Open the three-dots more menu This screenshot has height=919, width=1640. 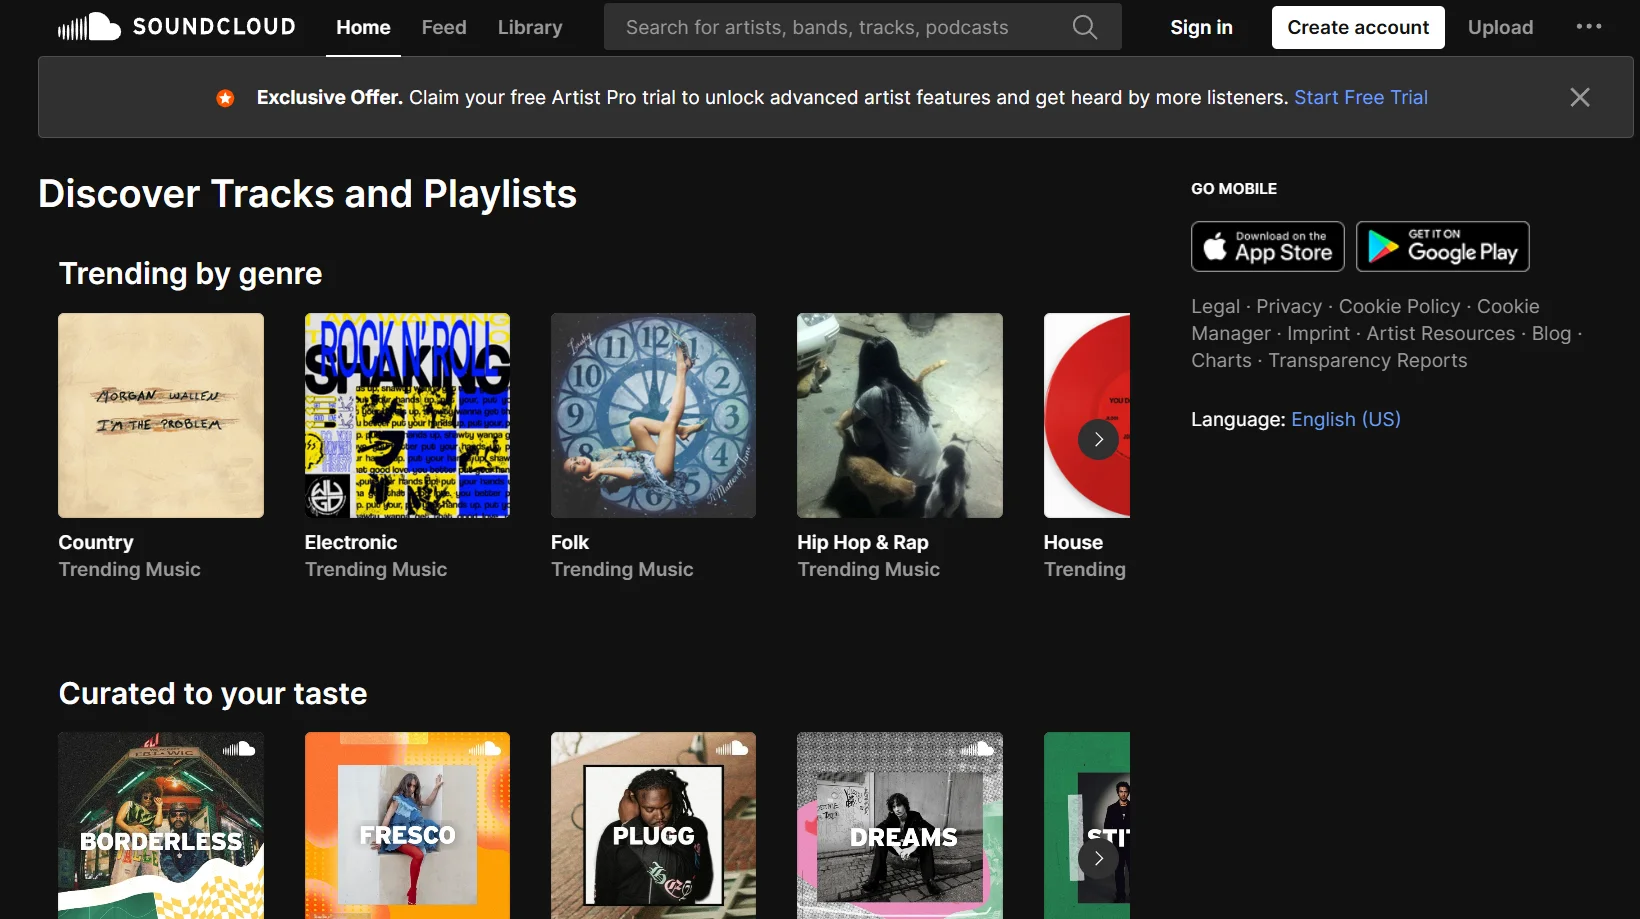click(x=1589, y=27)
